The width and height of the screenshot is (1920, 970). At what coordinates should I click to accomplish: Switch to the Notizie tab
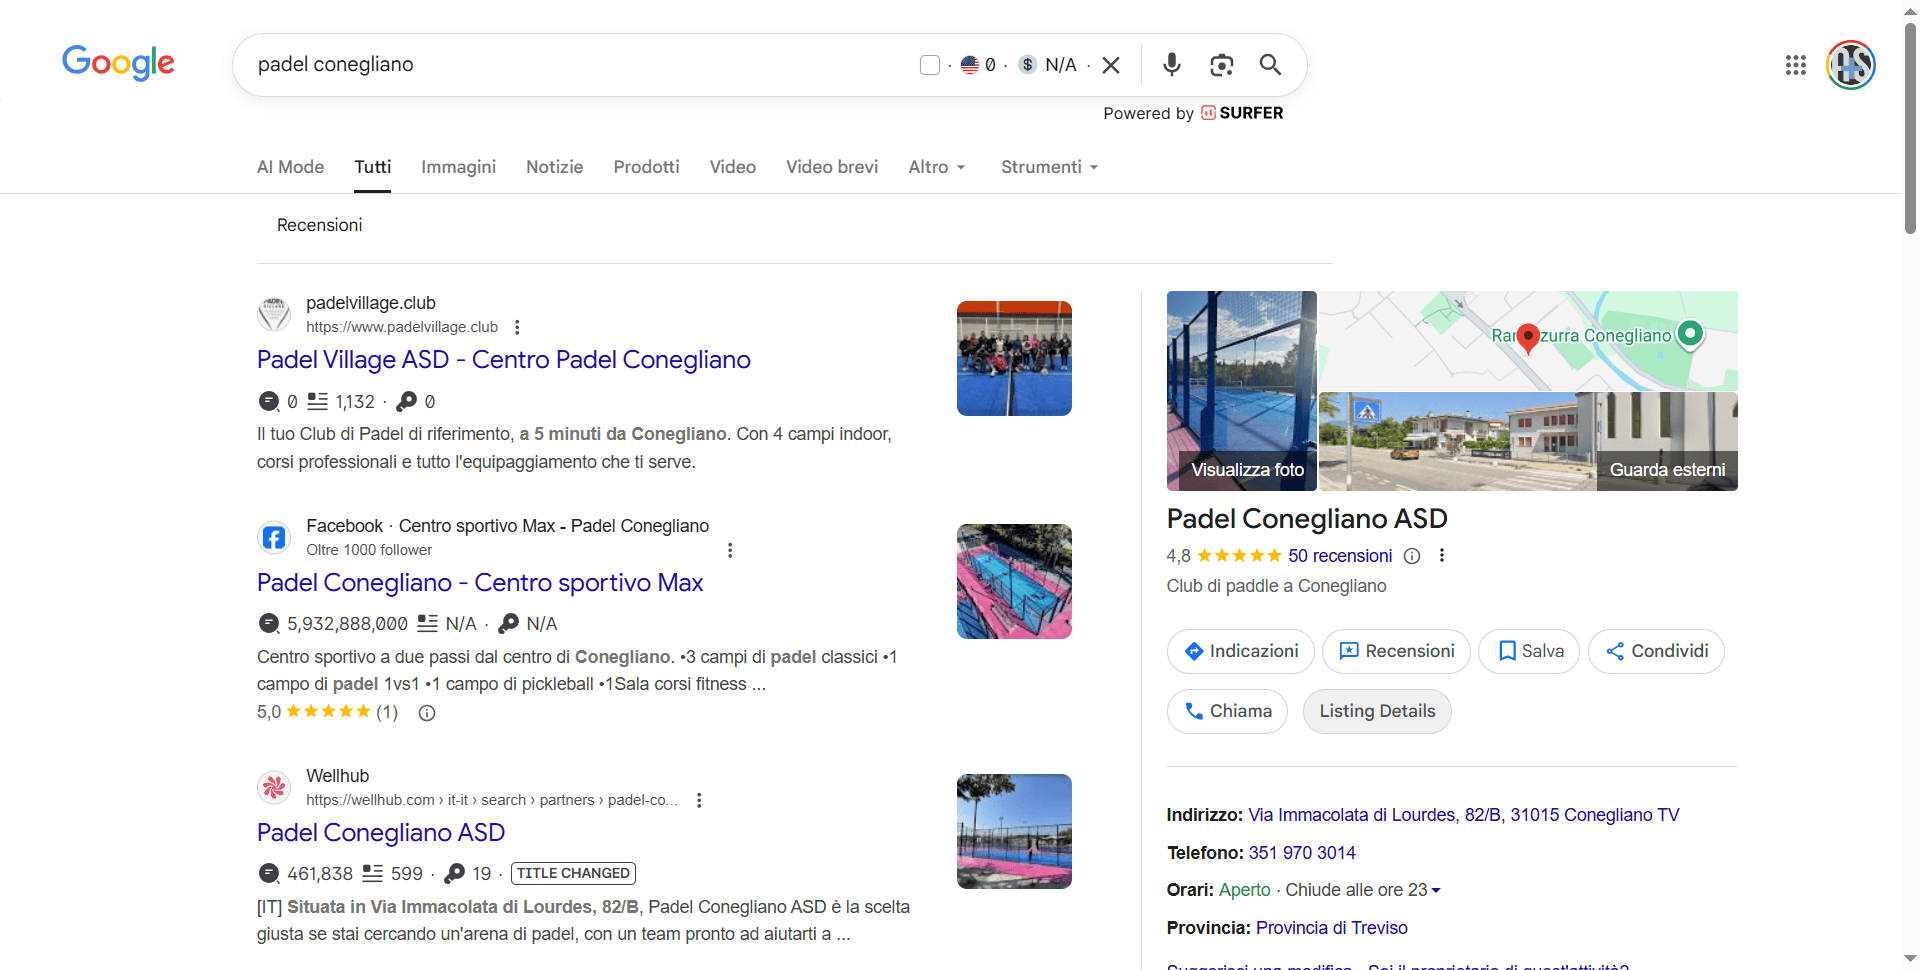point(554,167)
